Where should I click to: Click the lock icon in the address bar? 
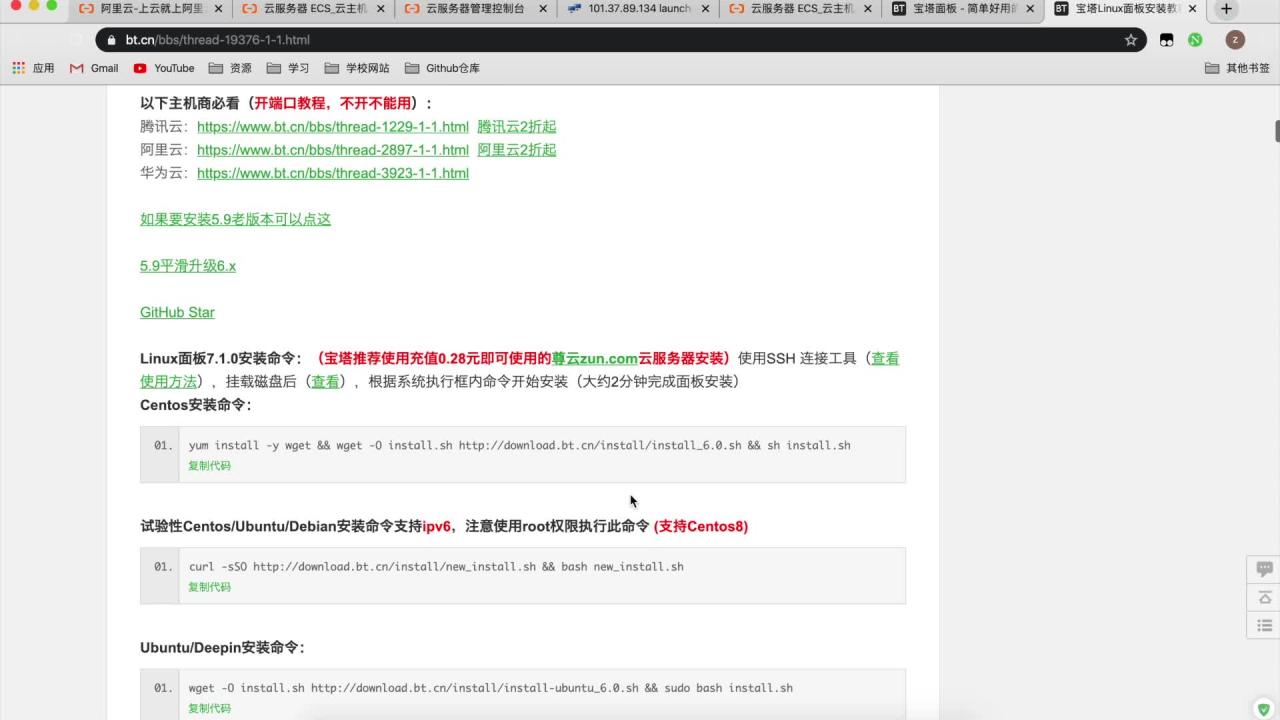point(110,40)
